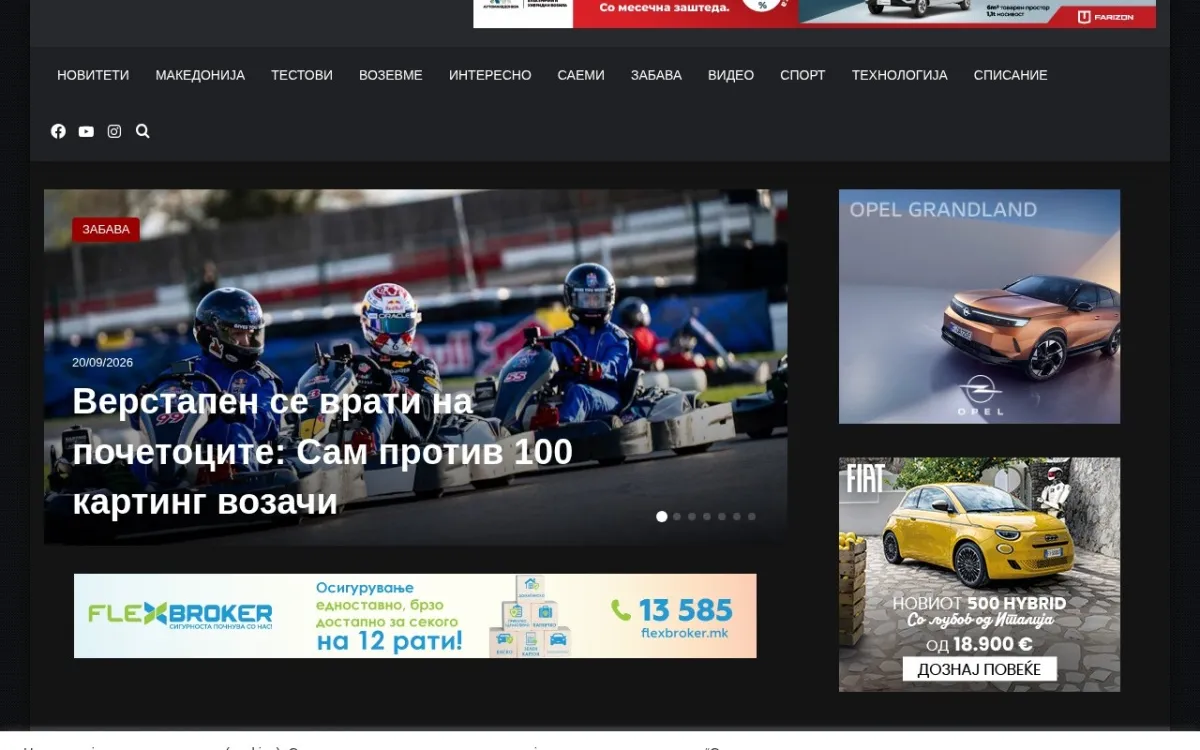Select the ЗАБАВА navigation item
The height and width of the screenshot is (750, 1200).
pyautogui.click(x=656, y=75)
